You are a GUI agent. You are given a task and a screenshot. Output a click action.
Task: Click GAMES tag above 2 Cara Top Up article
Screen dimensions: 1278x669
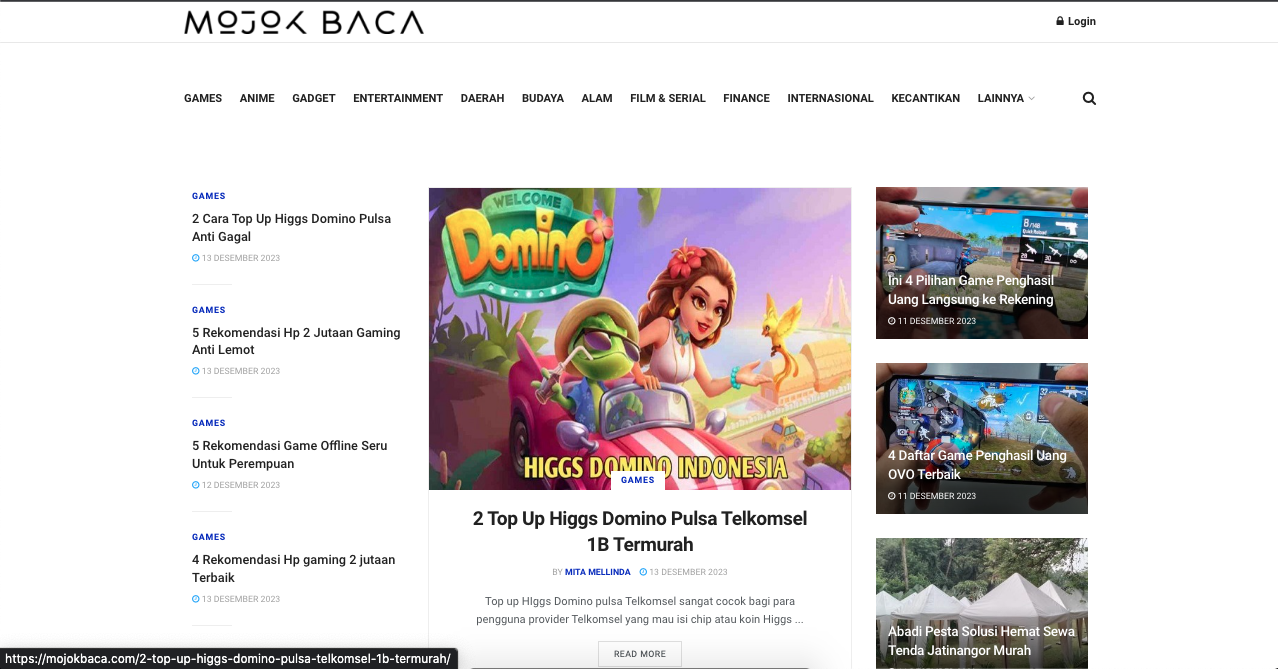[x=209, y=196]
